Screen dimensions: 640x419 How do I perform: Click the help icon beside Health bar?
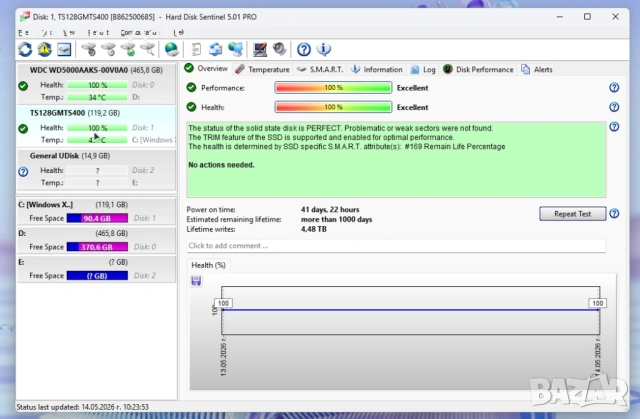614,107
